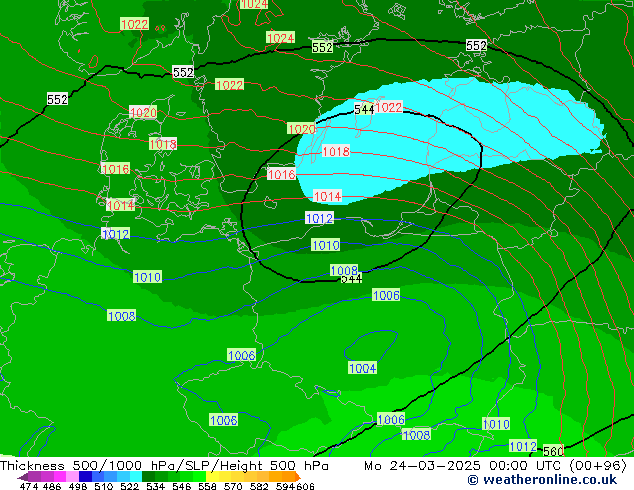The image size is (634, 490).
Task: Select the legend value 486
Action: pyautogui.click(x=52, y=486)
